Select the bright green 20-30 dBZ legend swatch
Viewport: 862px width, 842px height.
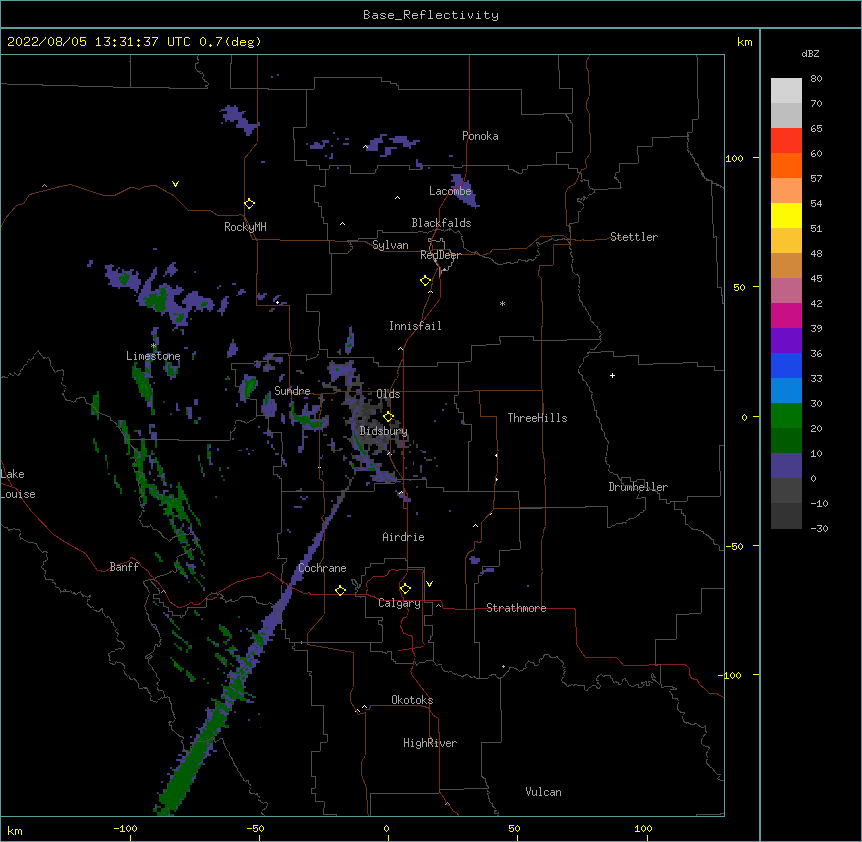[786, 416]
